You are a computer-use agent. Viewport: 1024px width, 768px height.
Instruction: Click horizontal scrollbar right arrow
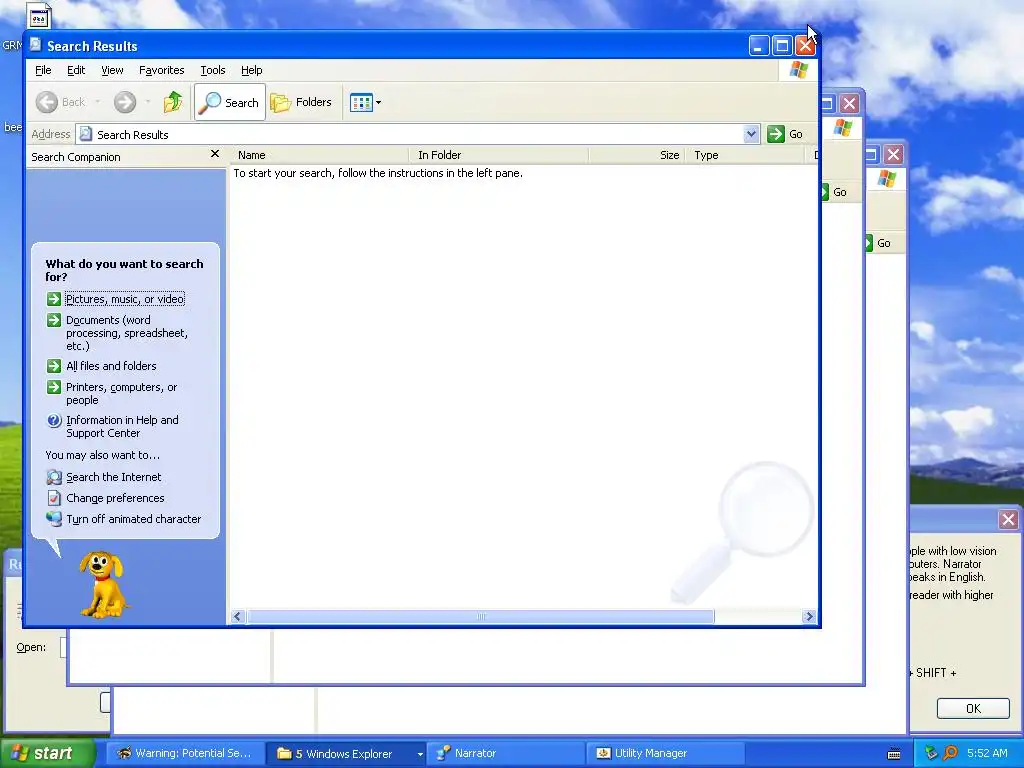(x=809, y=616)
